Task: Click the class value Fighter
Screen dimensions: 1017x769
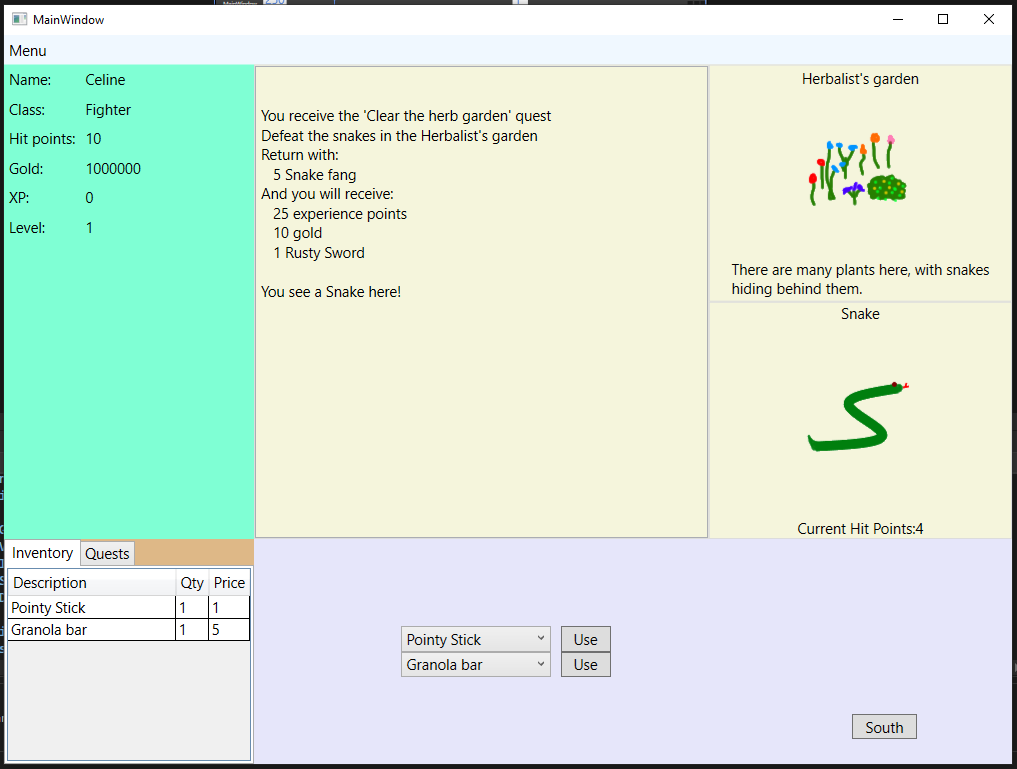Action: pyautogui.click(x=108, y=110)
